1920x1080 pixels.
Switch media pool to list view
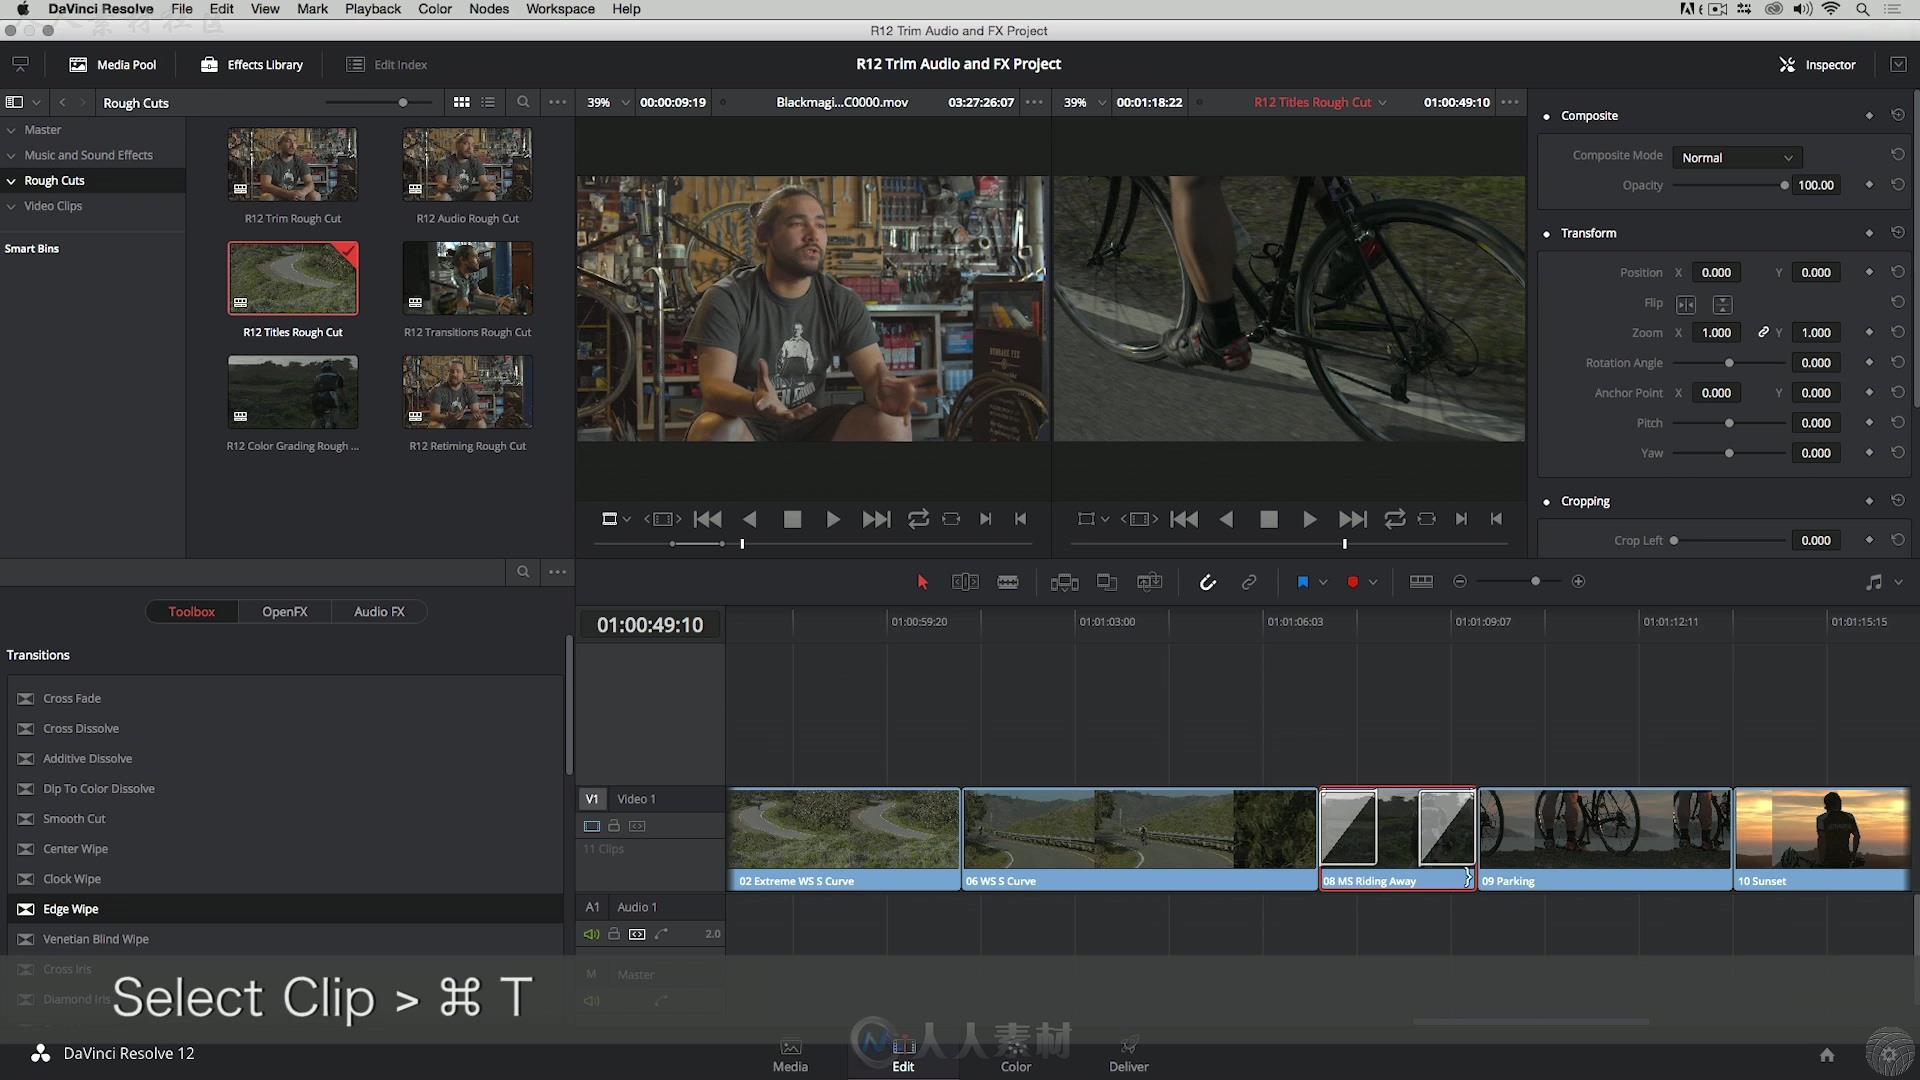488,102
